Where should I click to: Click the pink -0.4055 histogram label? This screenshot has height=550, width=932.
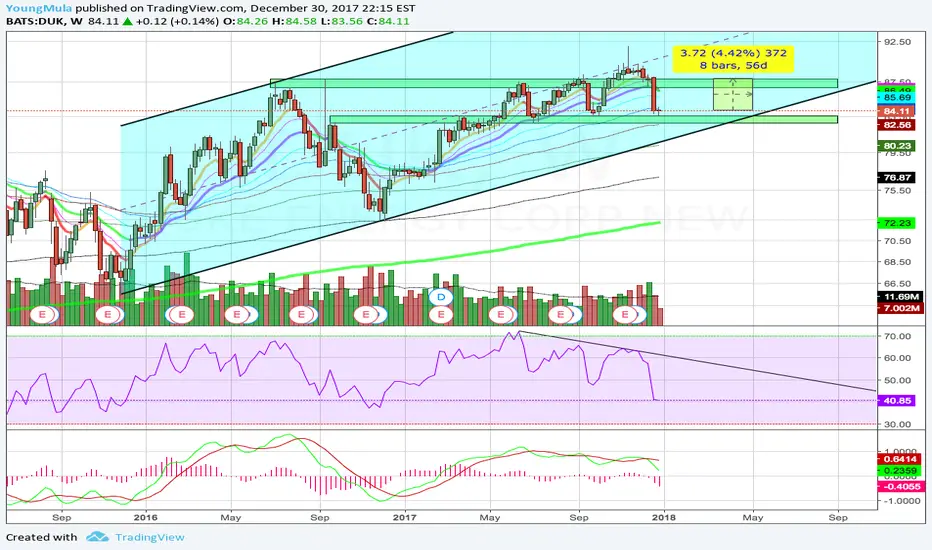(902, 486)
